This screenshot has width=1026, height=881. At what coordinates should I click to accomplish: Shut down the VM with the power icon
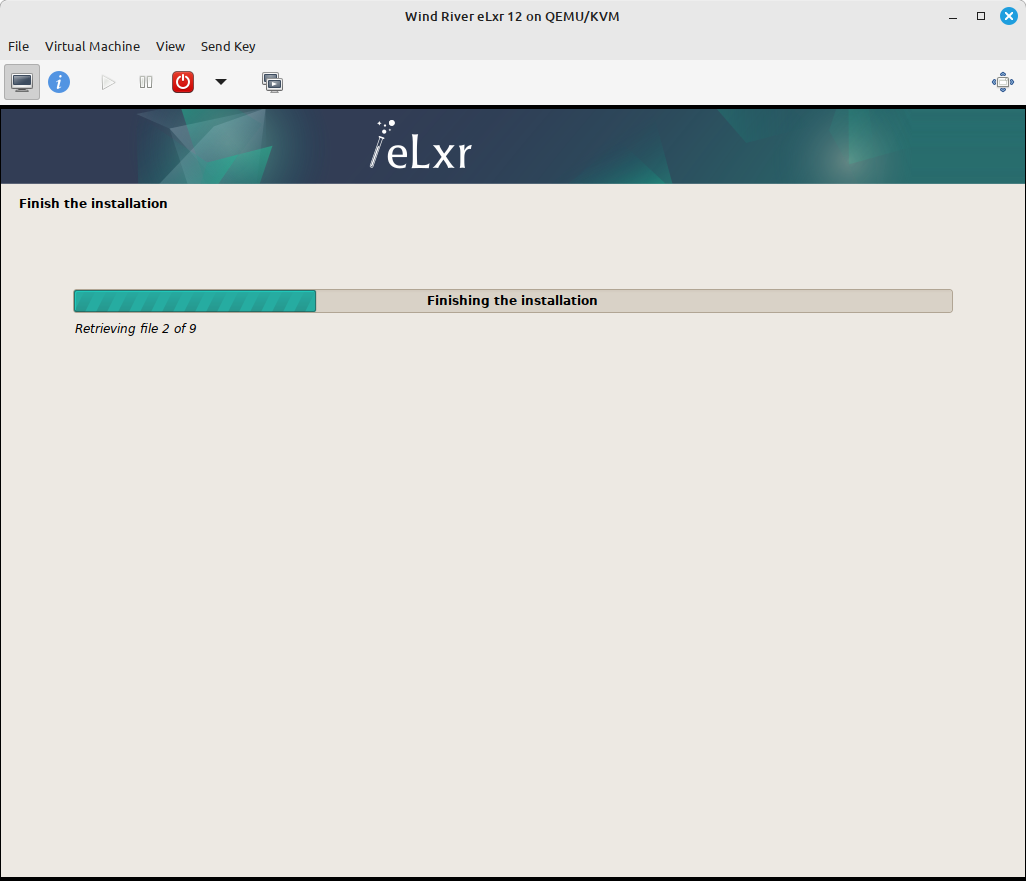point(182,81)
